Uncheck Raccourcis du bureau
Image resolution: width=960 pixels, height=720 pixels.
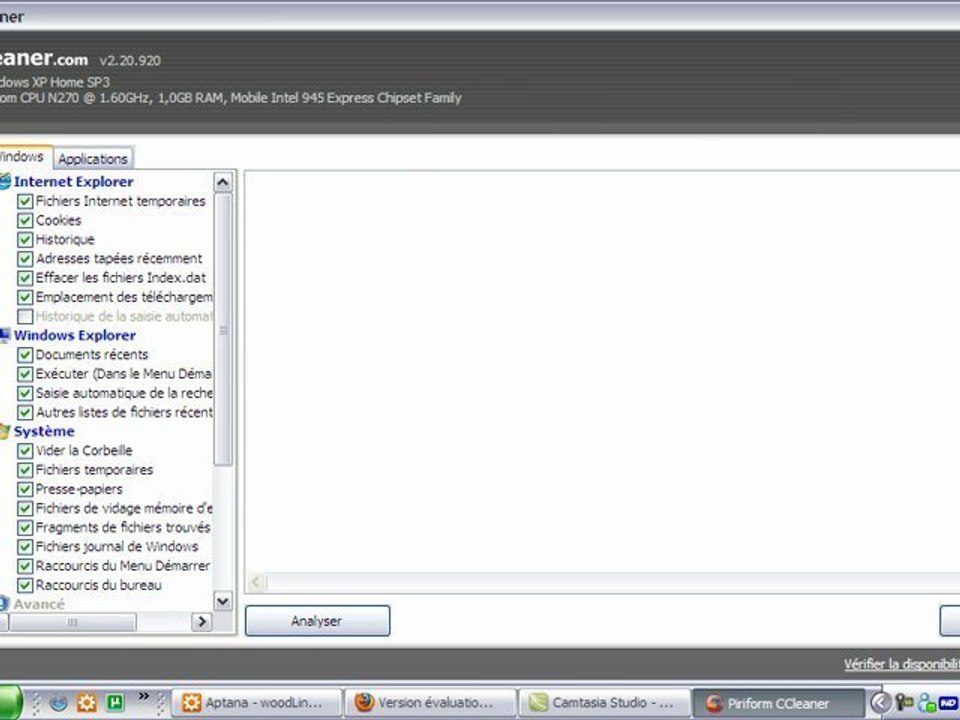click(25, 585)
